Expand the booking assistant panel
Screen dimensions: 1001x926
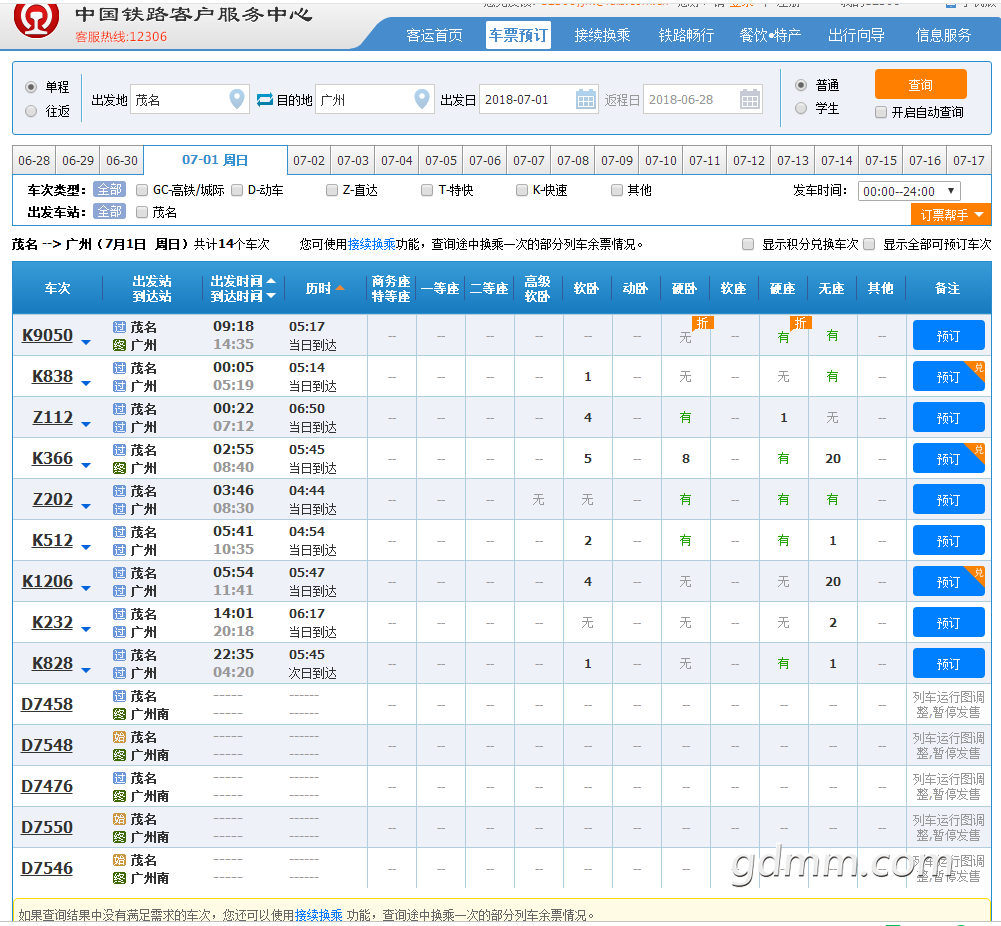coord(951,215)
